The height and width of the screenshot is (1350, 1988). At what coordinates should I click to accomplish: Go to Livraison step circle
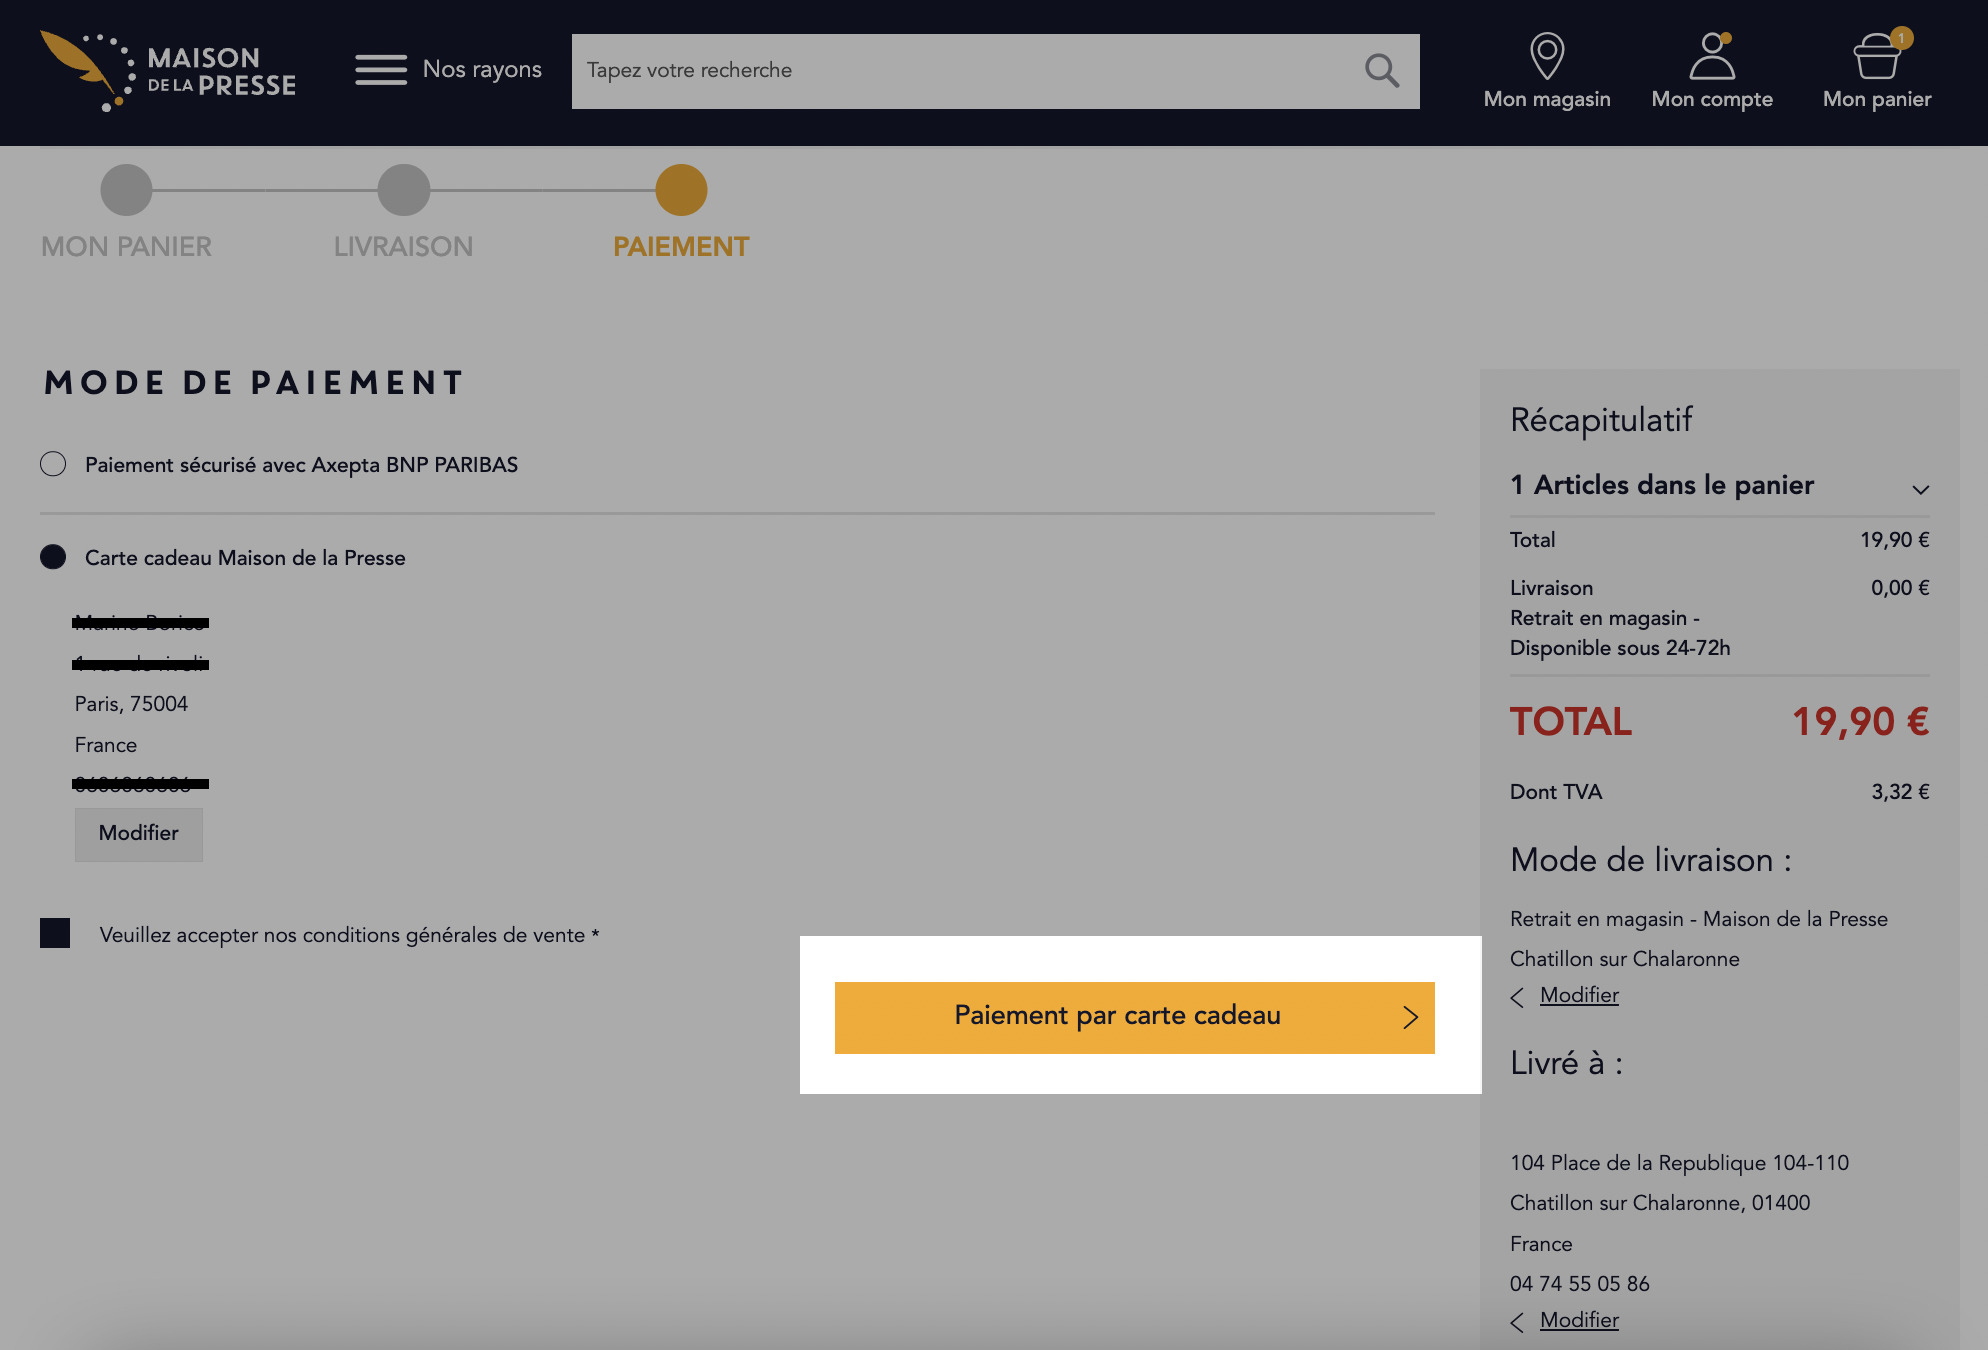coord(404,190)
